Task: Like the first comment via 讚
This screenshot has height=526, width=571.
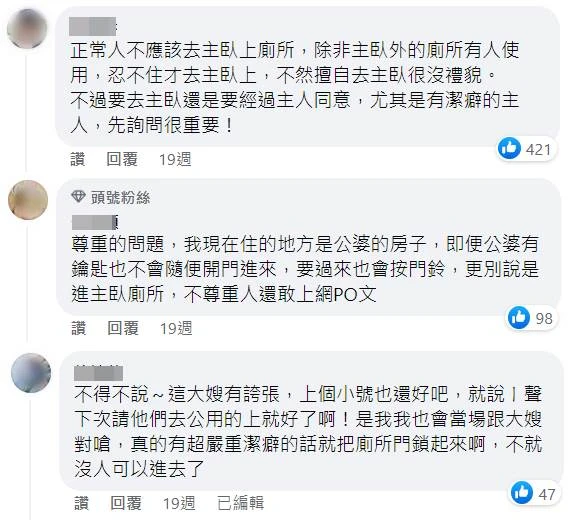Action: (x=78, y=160)
